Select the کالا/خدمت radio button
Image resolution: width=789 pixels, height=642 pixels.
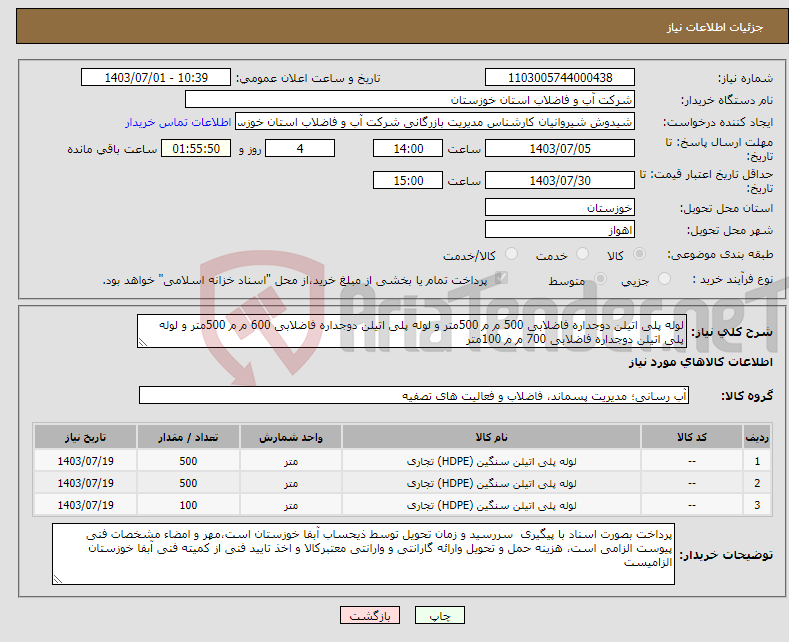(511, 254)
